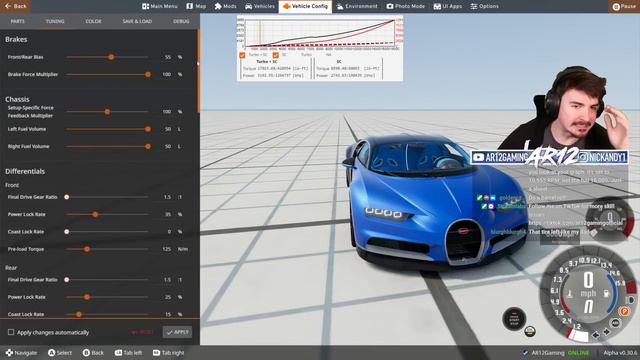Open Vehicles using the car icon
Image resolution: width=640 pixels, height=360 pixels.
(x=249, y=6)
